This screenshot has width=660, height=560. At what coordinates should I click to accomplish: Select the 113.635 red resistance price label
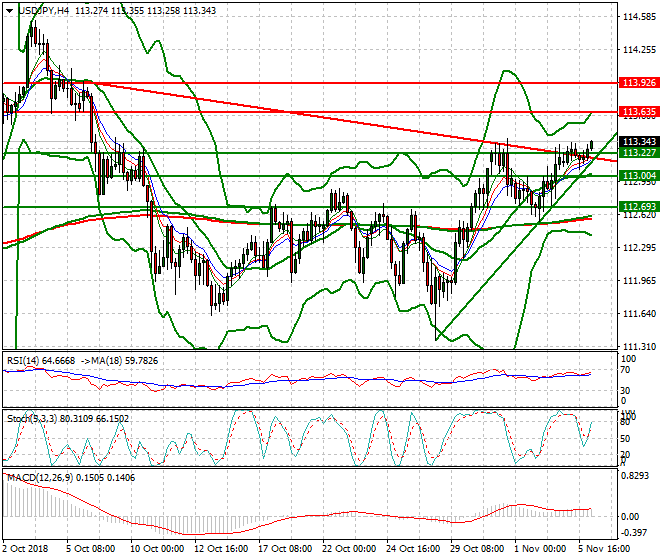[x=639, y=112]
